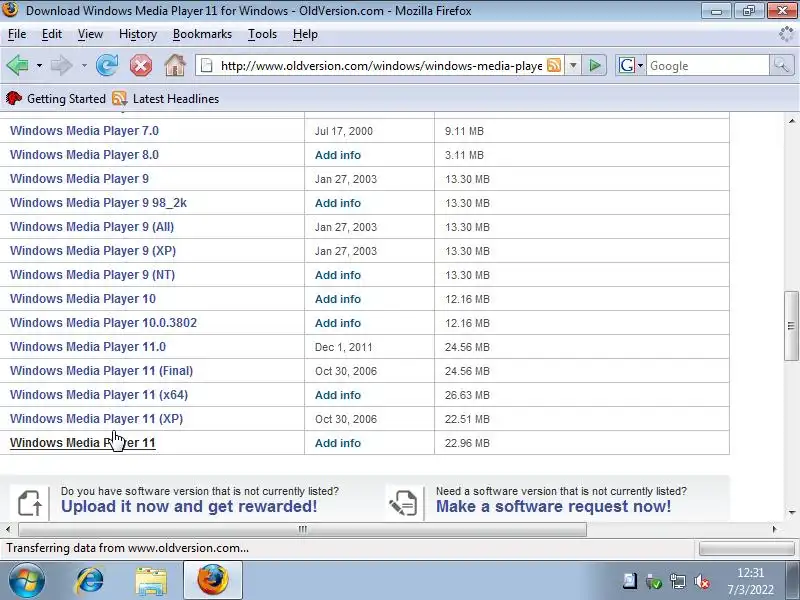800x600 pixels.
Task: Open the Windows Media Player 9 (NT) link
Action: pos(92,274)
